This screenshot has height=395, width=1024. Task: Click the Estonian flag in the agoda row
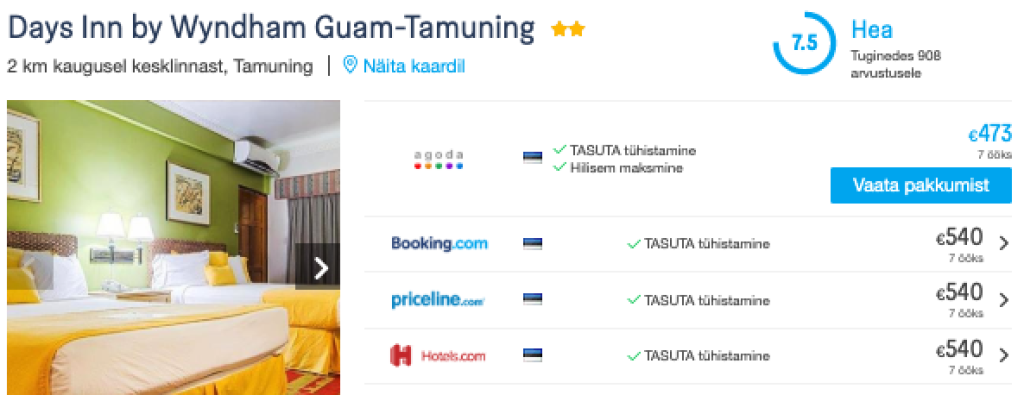pos(533,158)
